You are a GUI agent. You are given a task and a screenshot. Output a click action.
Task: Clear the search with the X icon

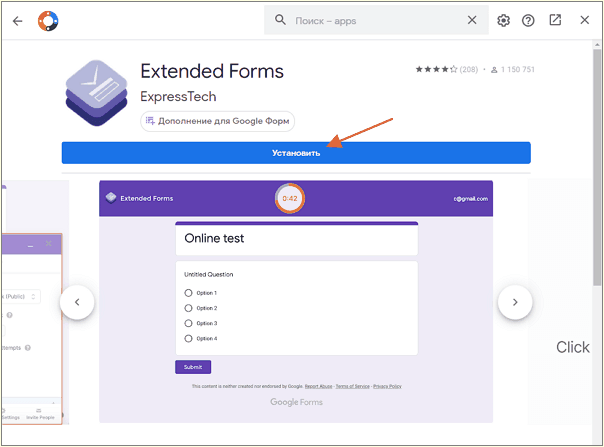point(472,20)
